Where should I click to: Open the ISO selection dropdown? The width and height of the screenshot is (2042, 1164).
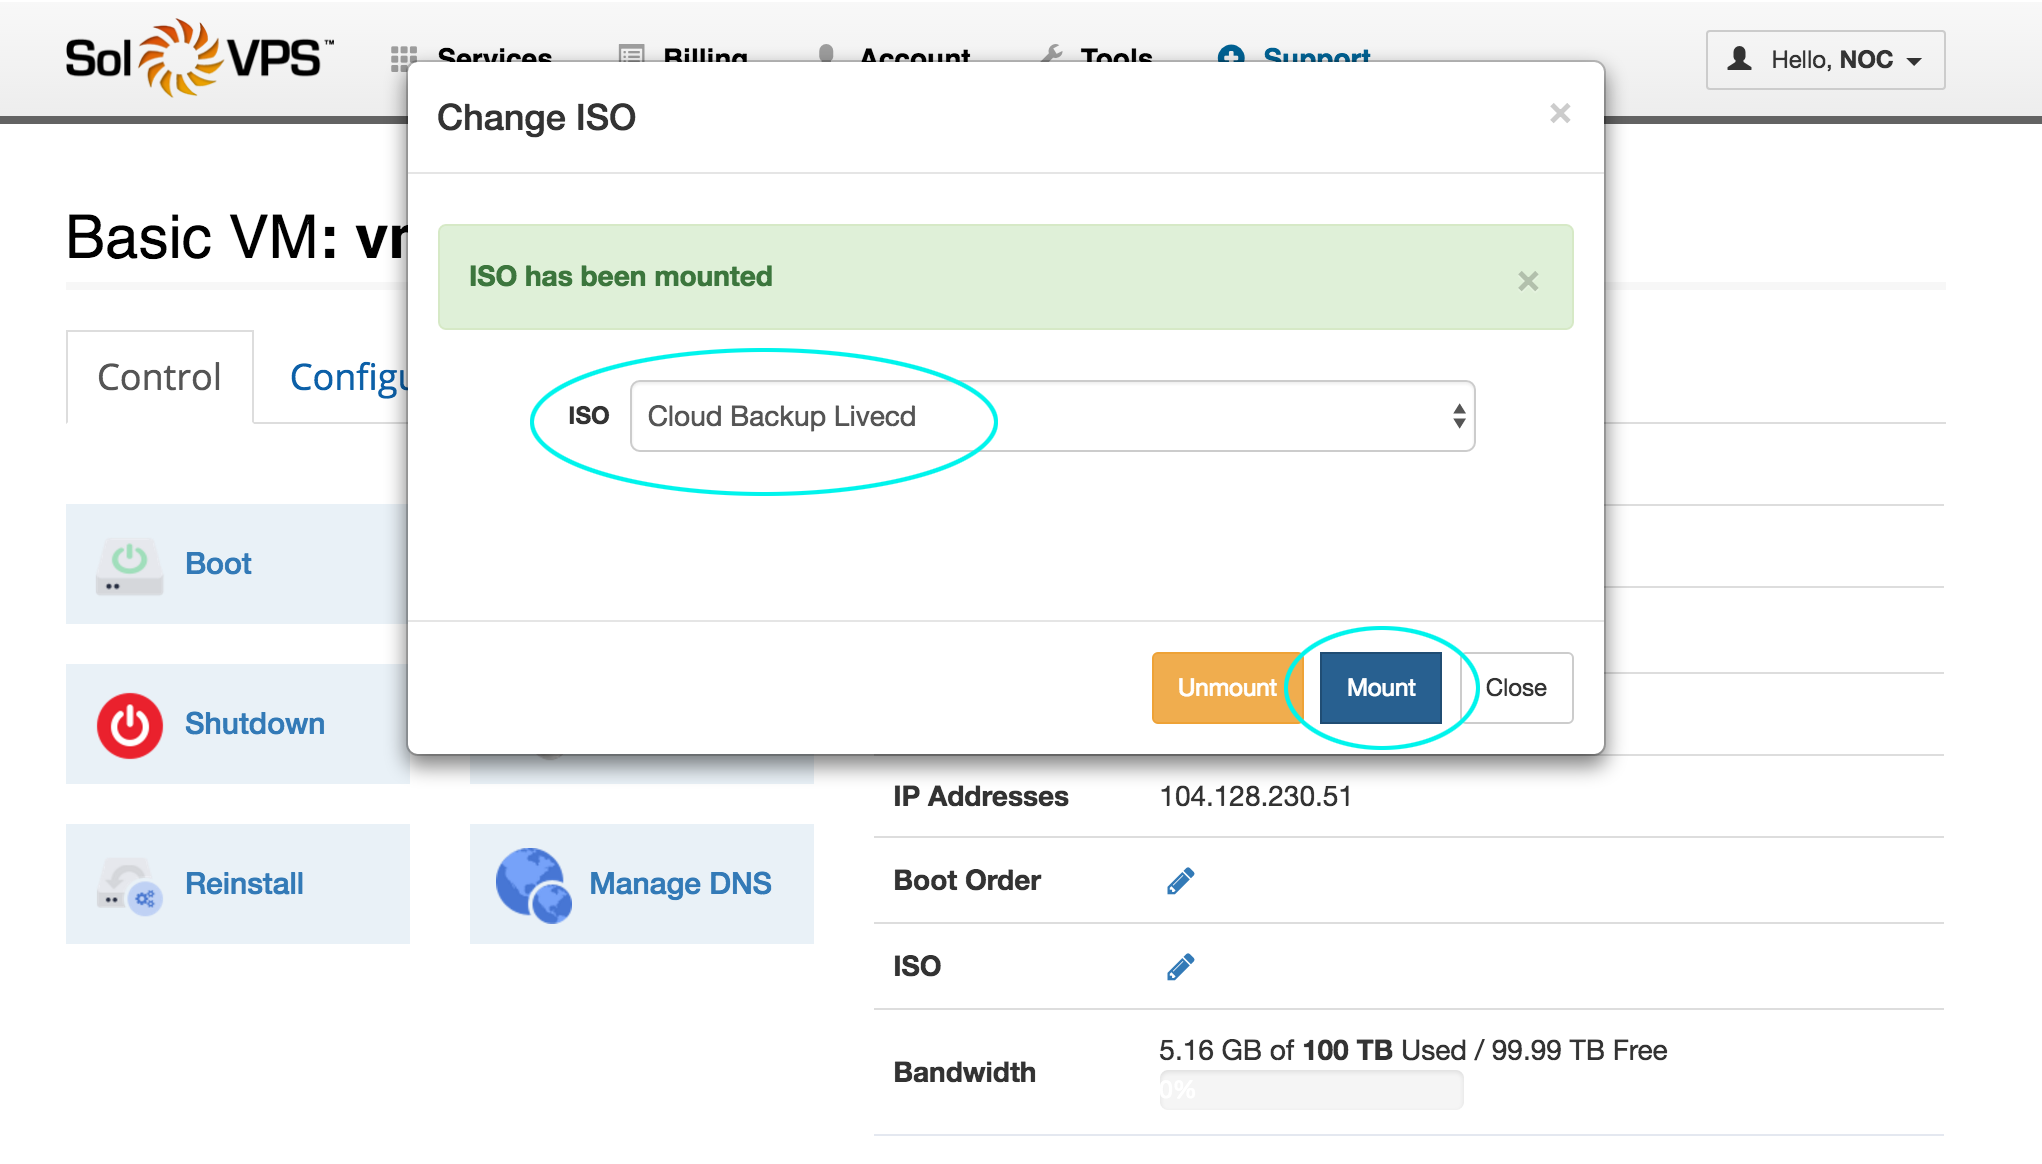coord(1052,416)
